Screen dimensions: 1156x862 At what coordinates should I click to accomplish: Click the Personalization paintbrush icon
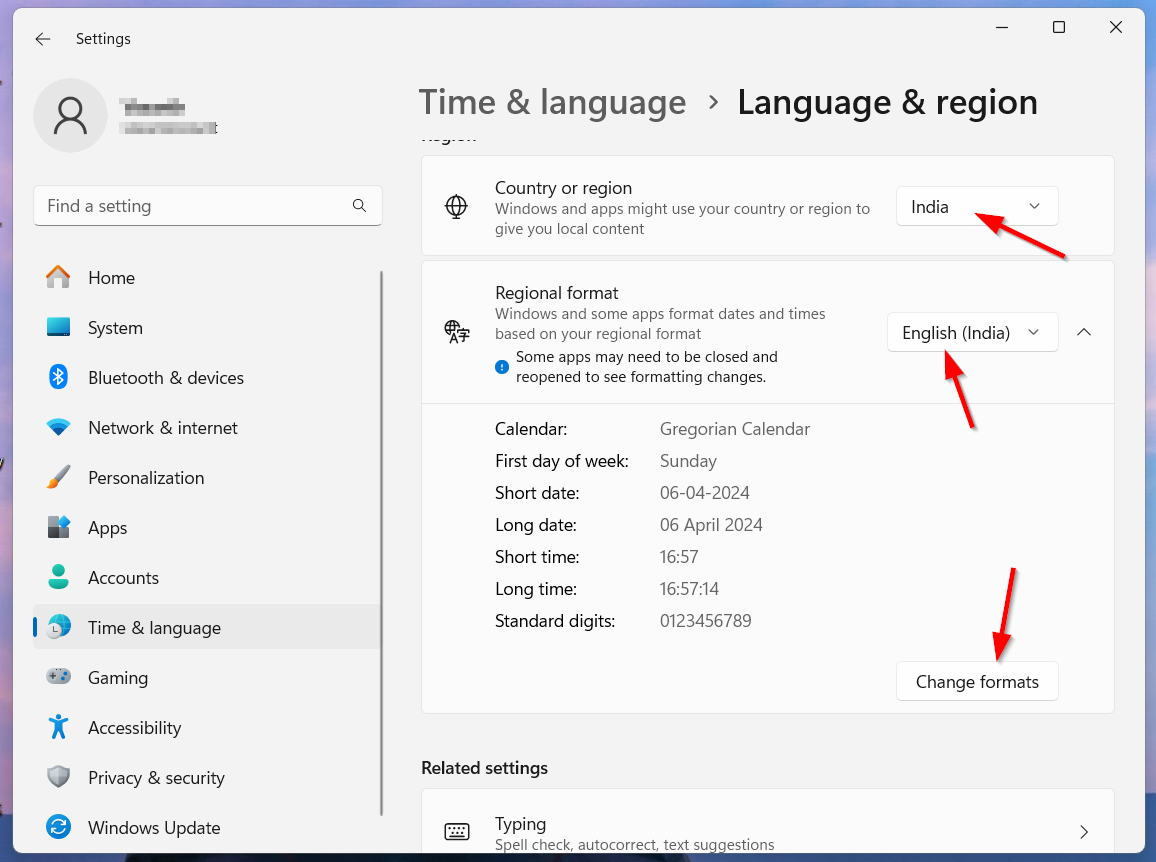(58, 477)
